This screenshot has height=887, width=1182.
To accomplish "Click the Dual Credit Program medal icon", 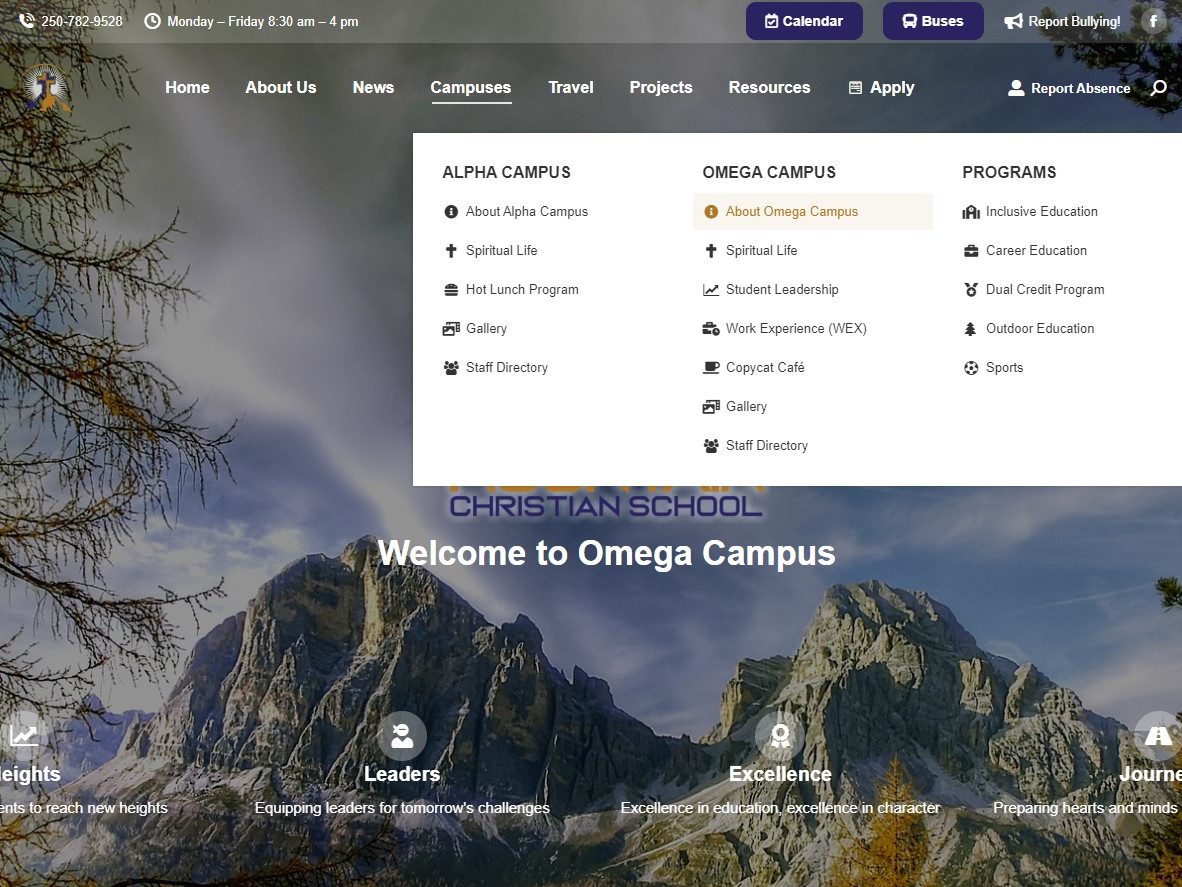I will click(x=970, y=290).
